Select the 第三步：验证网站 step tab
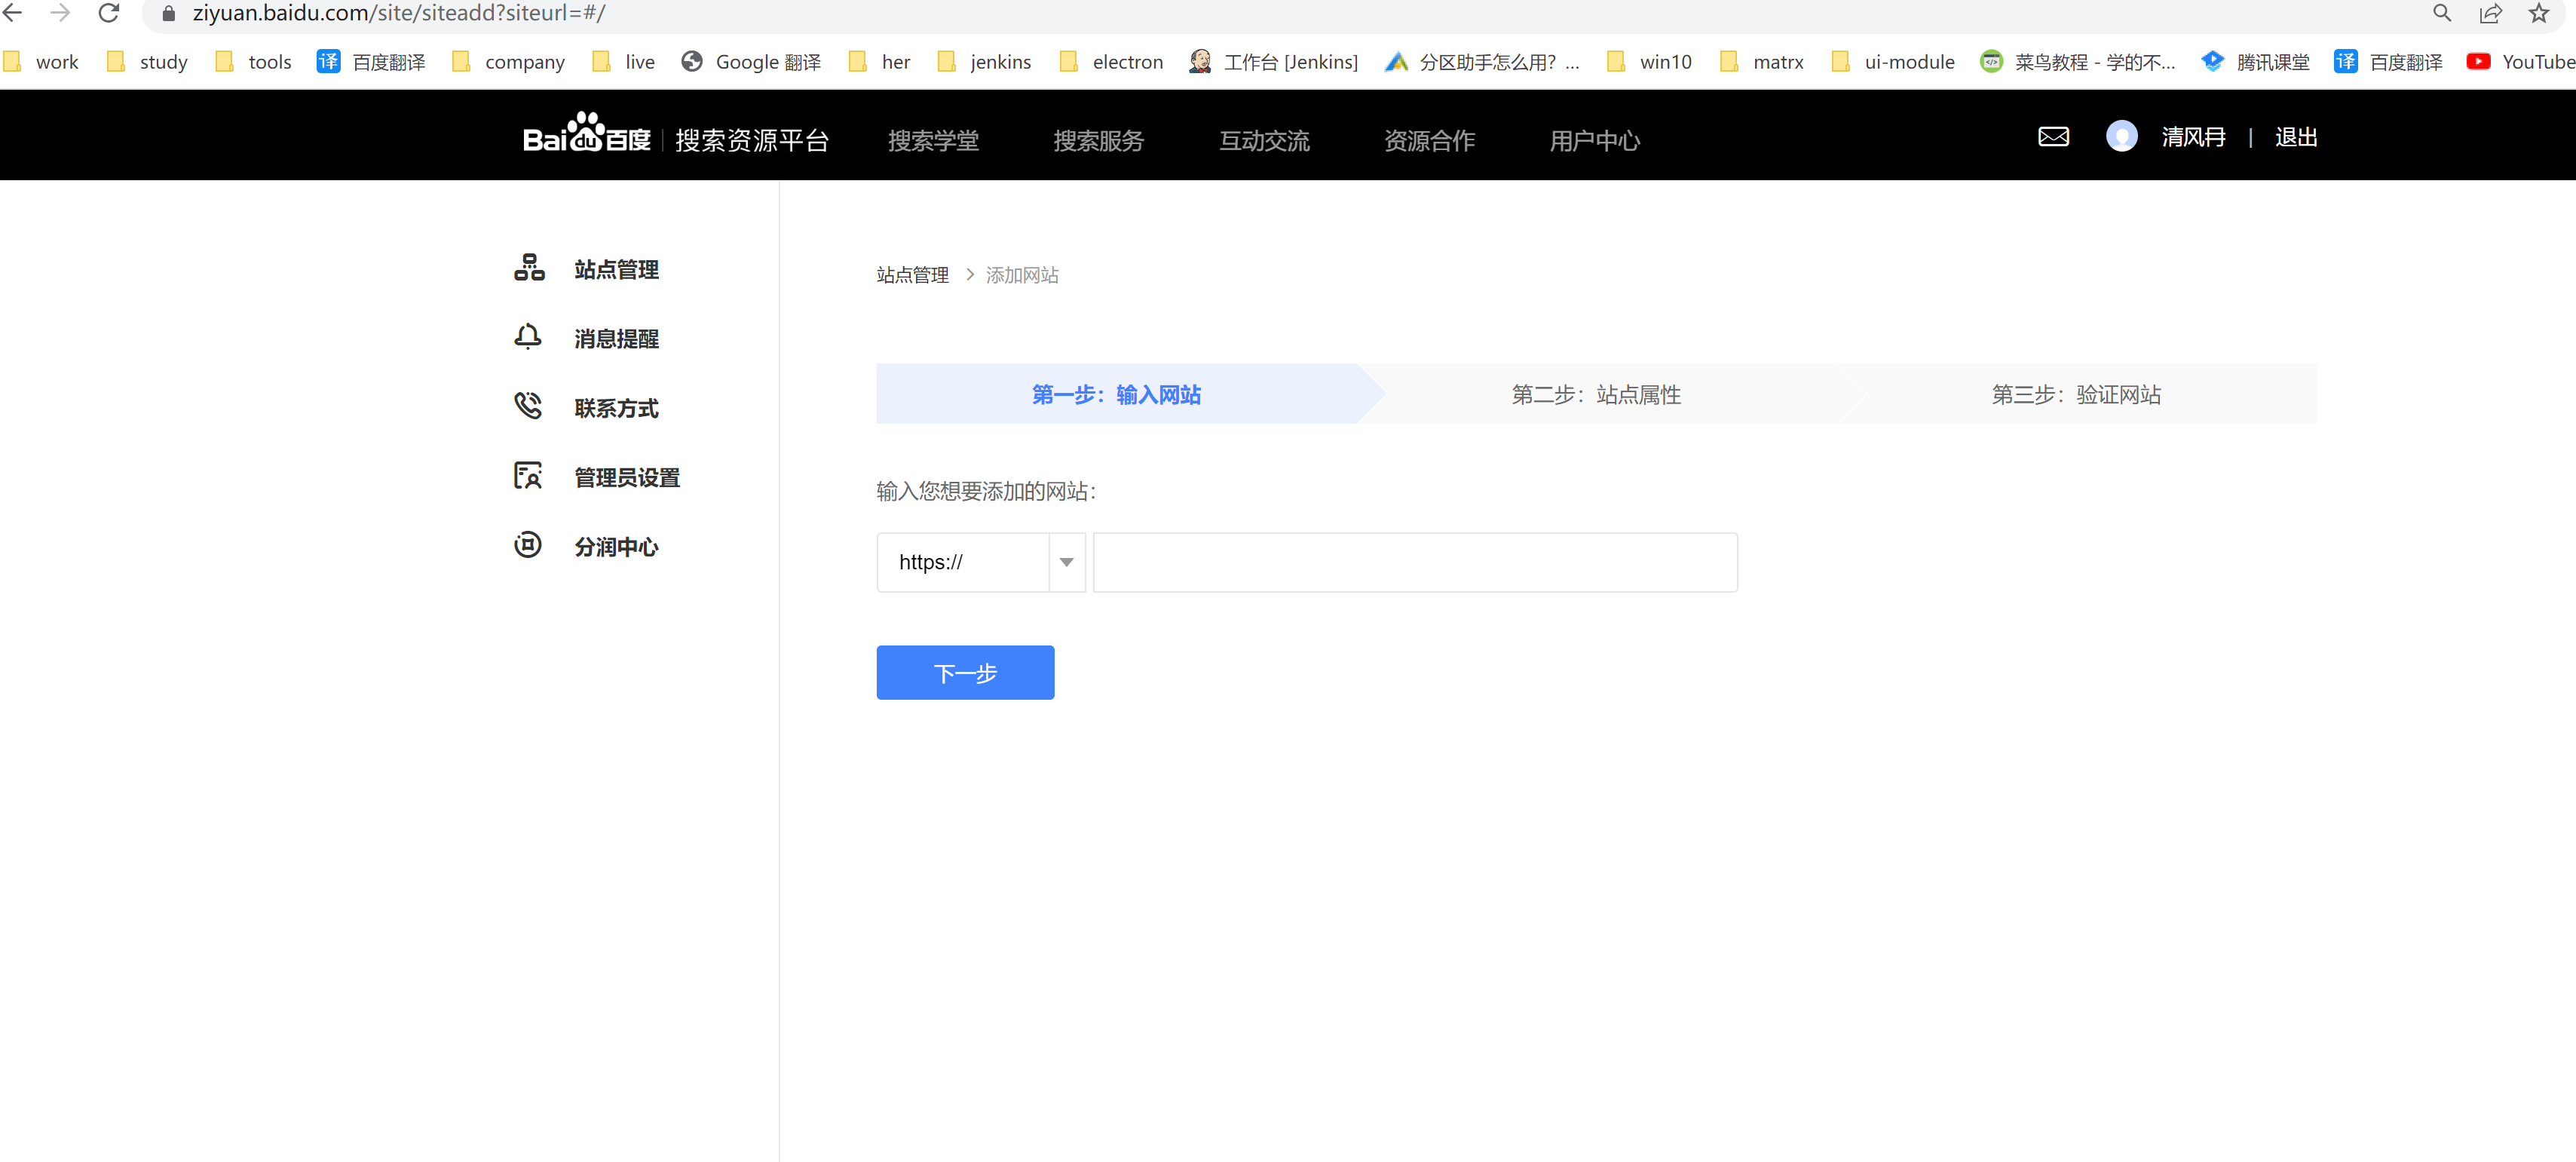Screen dimensions: 2576x1162 [x=2077, y=395]
